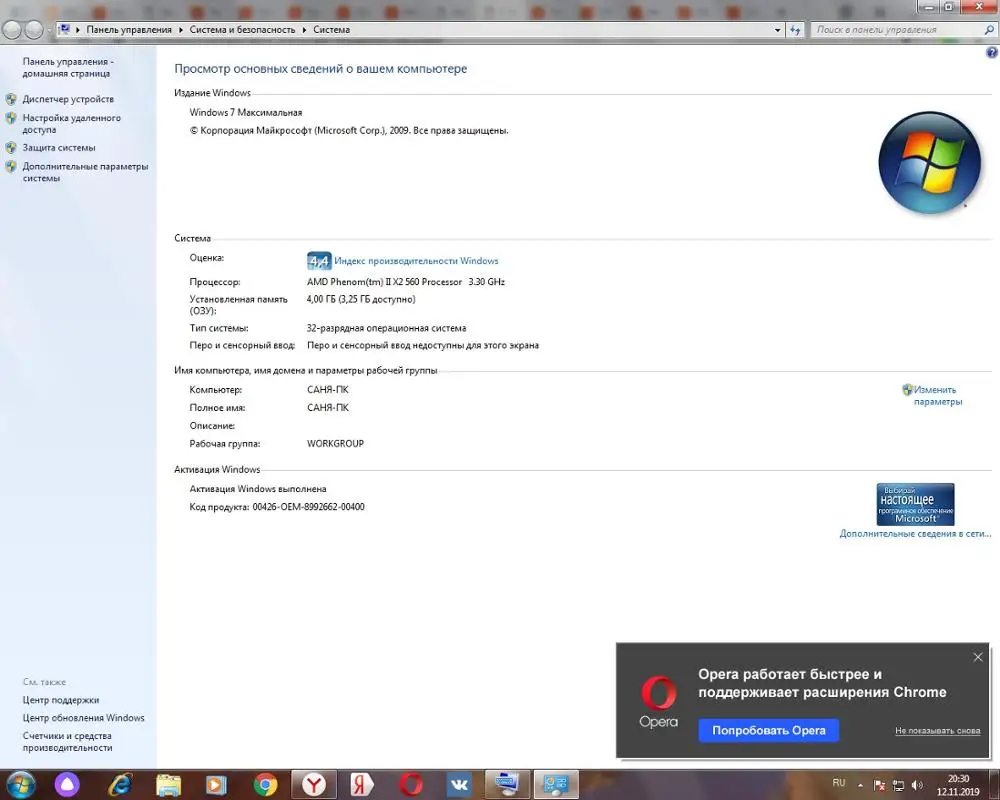Image resolution: width=1000 pixels, height=800 pixels.
Task: Click the RU language indicator
Action: pyautogui.click(x=839, y=783)
